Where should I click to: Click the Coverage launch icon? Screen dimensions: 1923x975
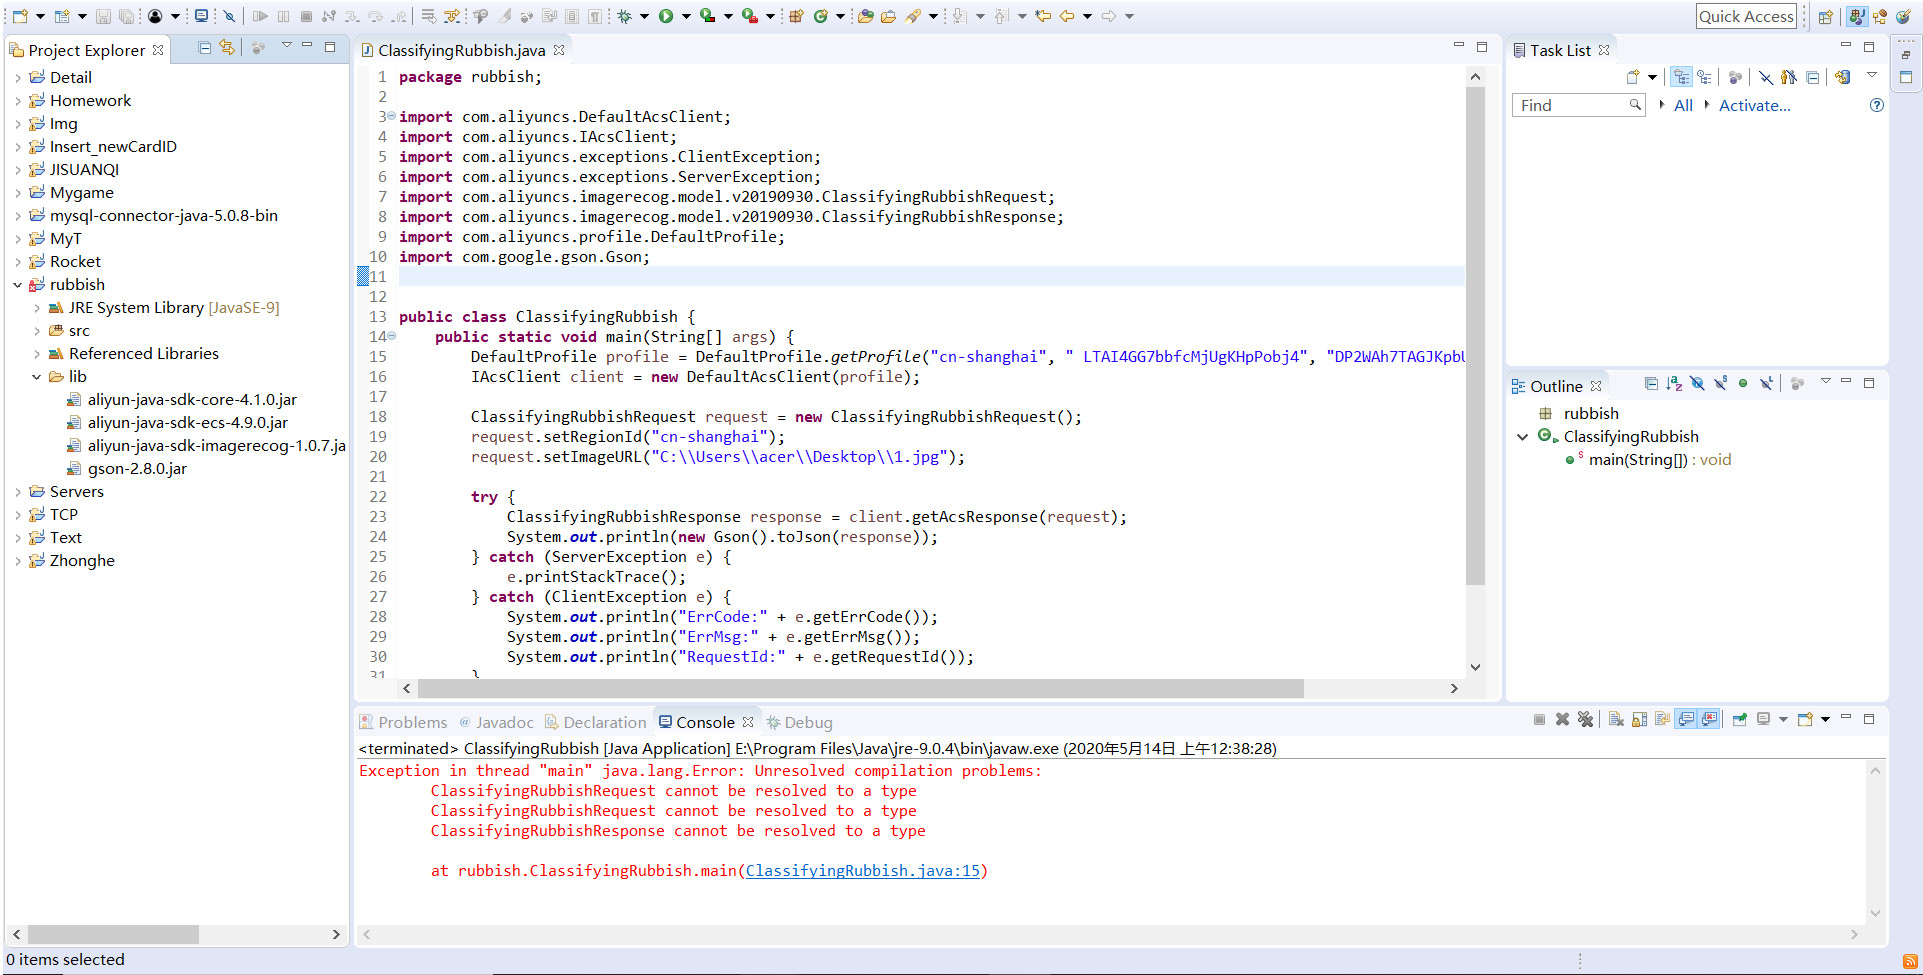[x=708, y=16]
